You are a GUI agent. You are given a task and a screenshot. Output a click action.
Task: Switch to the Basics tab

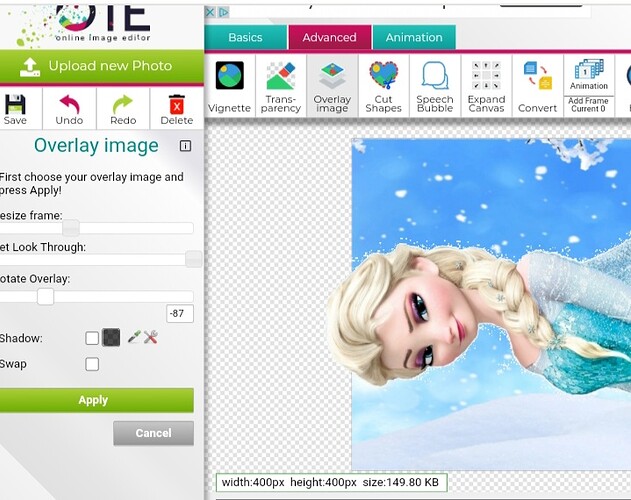click(x=245, y=37)
